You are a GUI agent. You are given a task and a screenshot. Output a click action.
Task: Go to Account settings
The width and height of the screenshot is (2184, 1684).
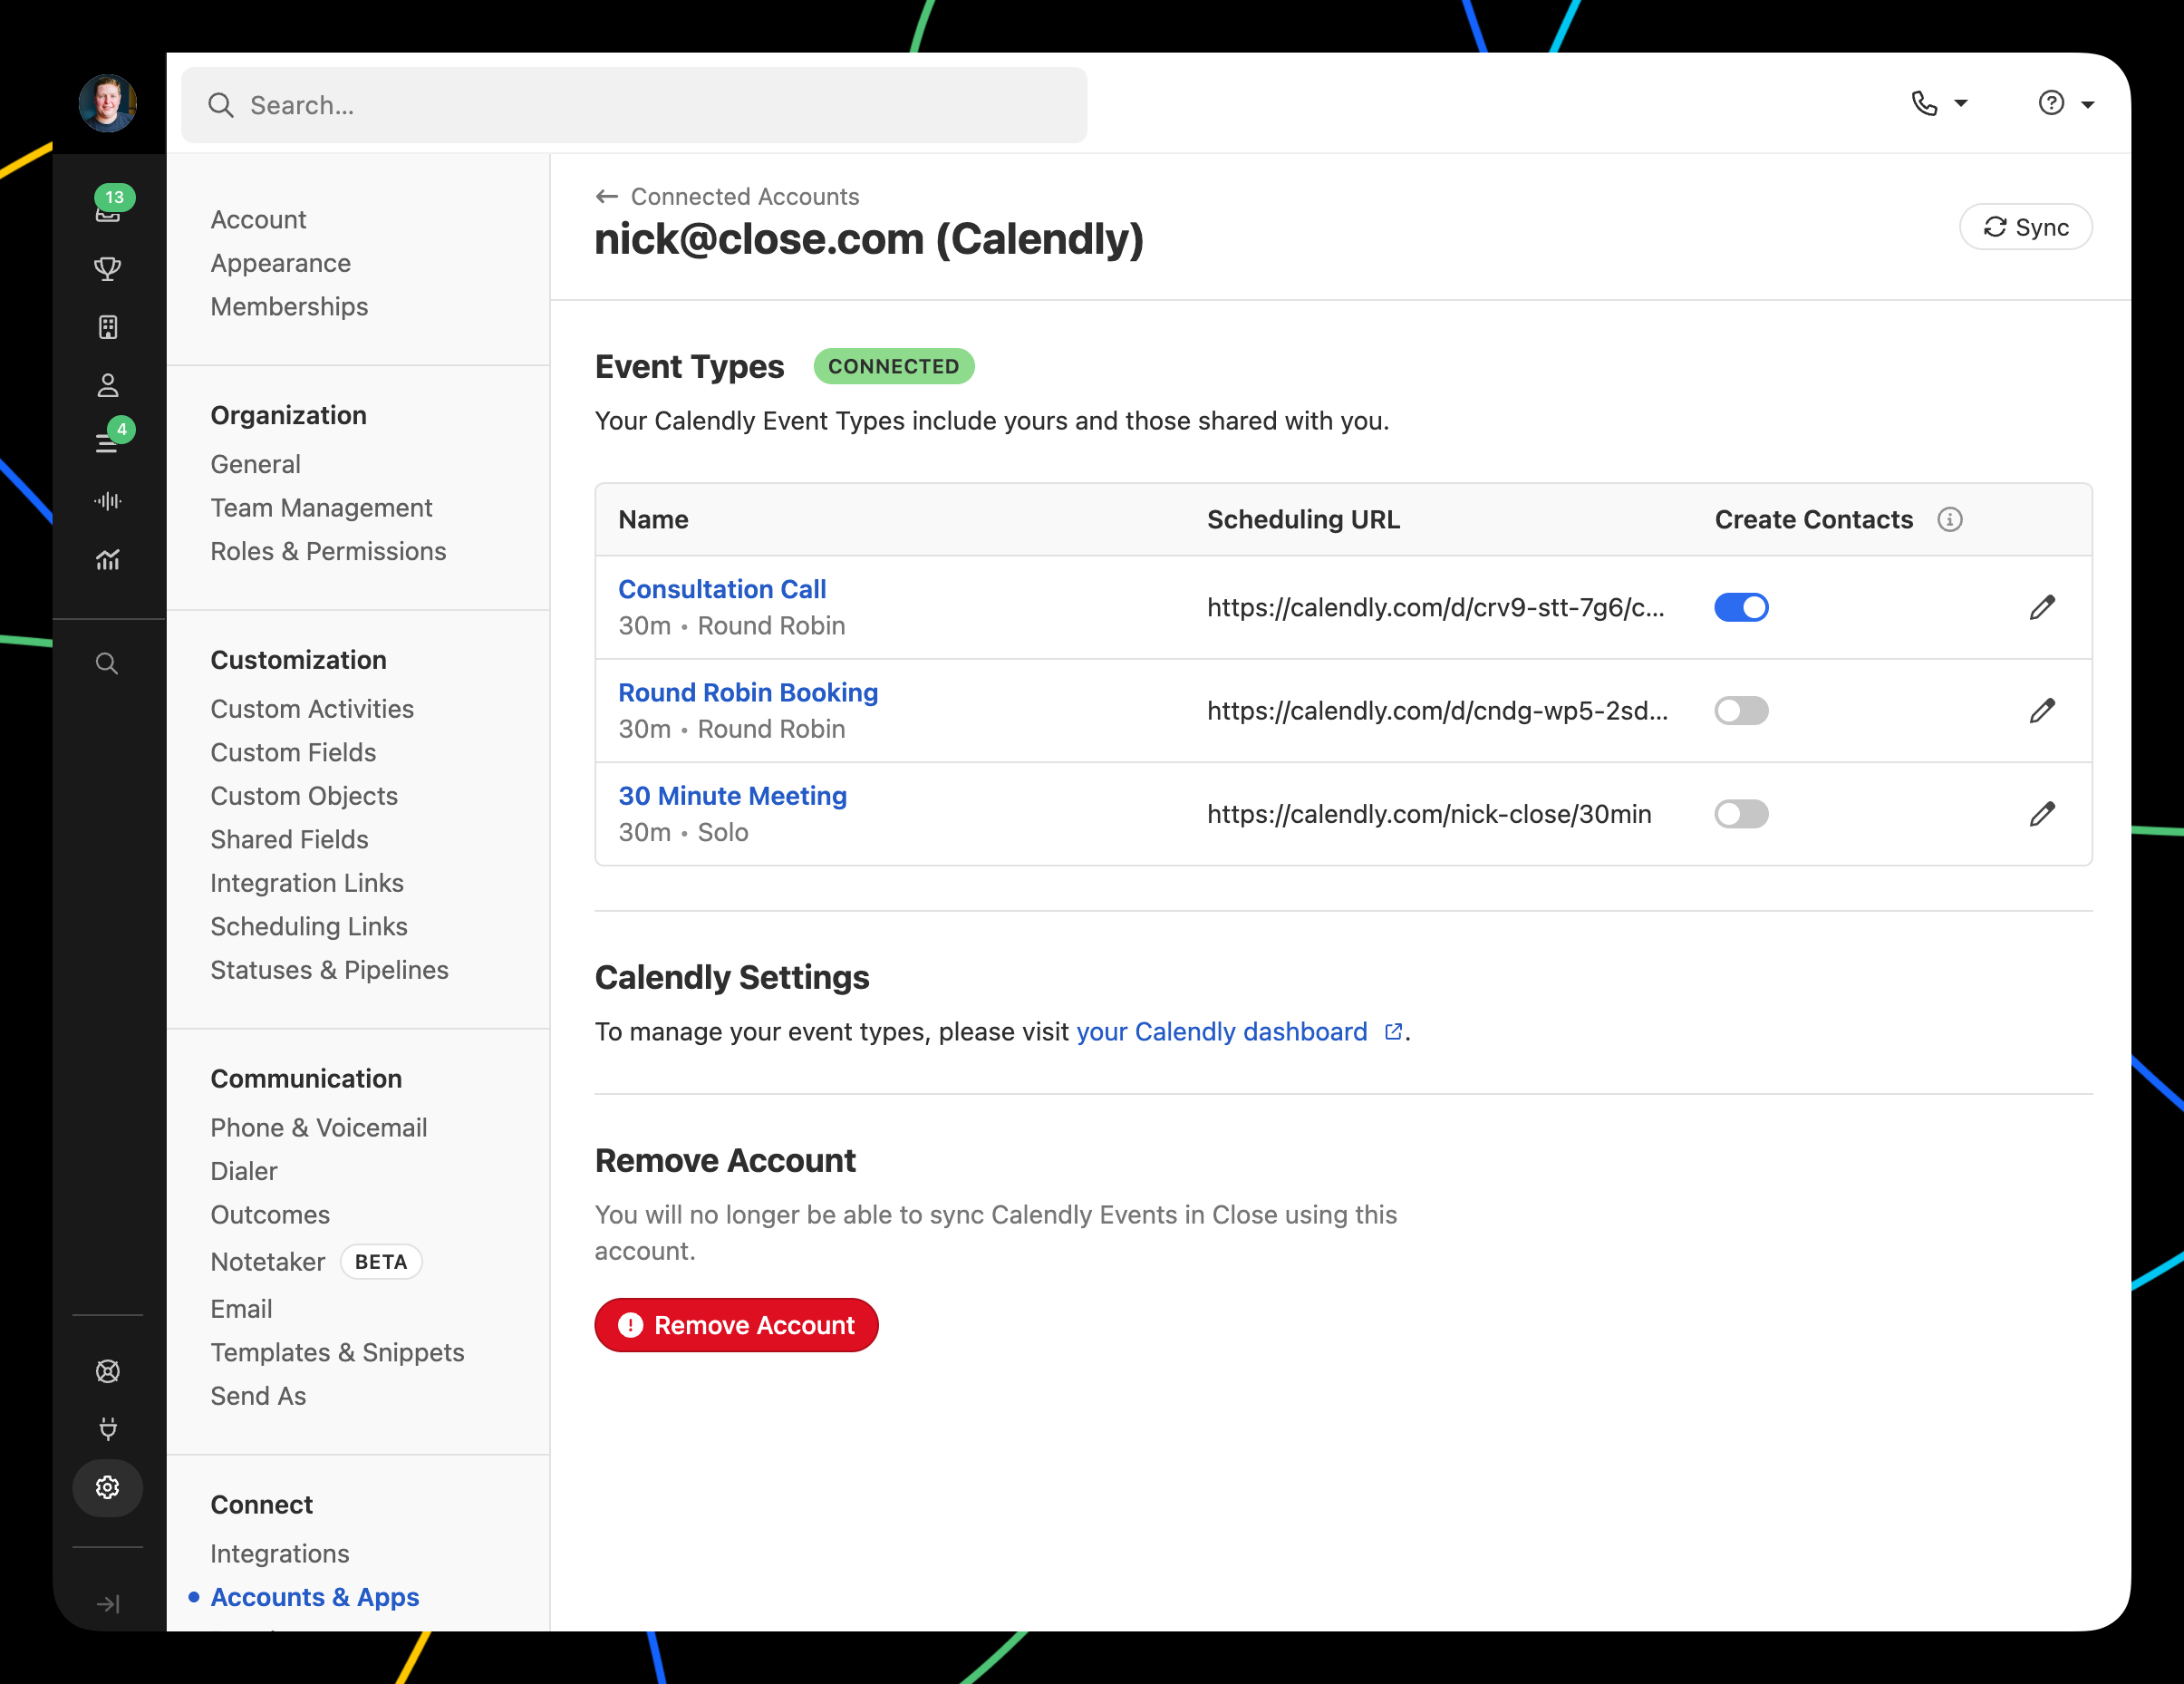pos(258,219)
